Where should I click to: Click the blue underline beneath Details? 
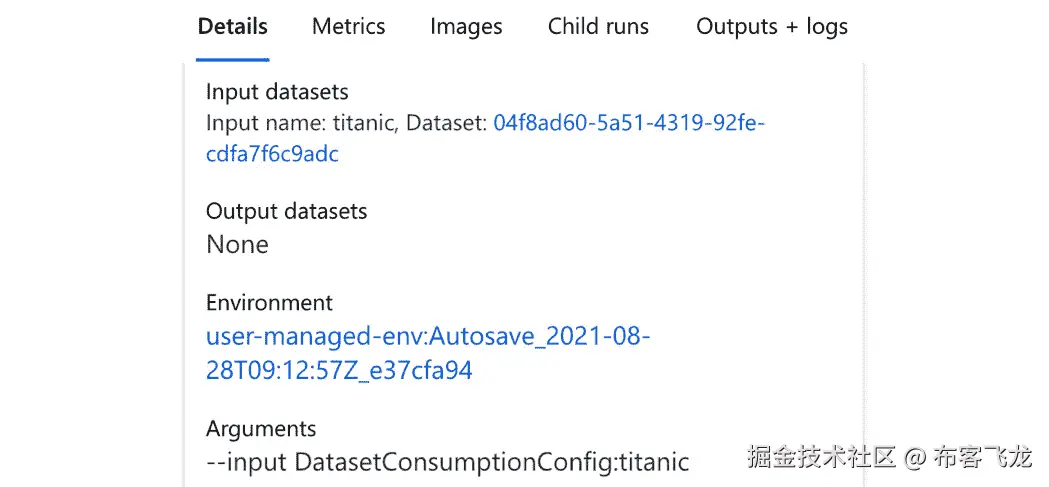click(232, 59)
